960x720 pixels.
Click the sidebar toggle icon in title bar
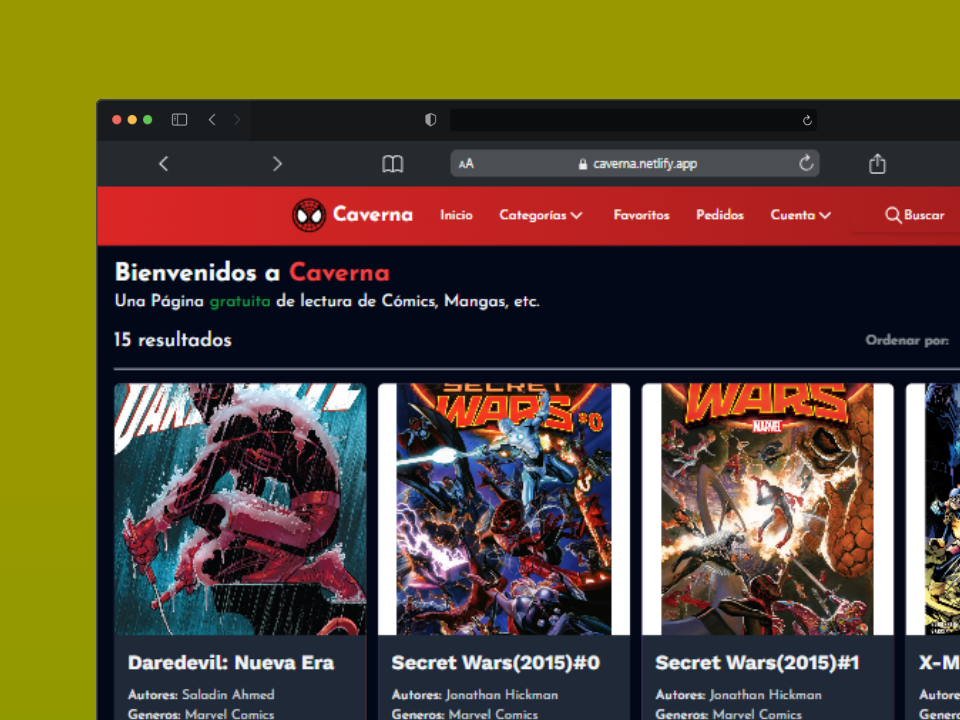(x=179, y=120)
